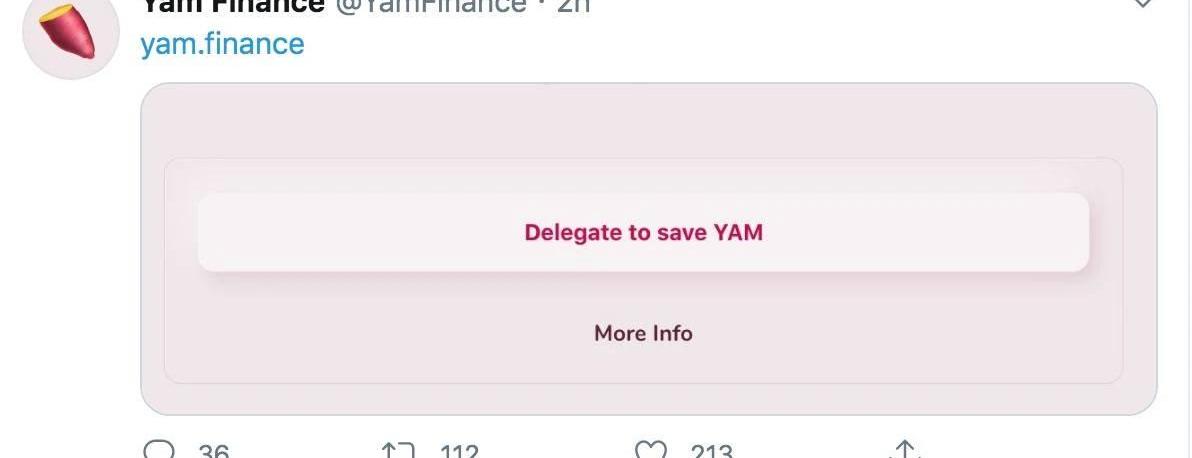Viewport: 1192px width, 458px height.
Task: Open the Yam Finance display name profile
Action: click(x=233, y=7)
